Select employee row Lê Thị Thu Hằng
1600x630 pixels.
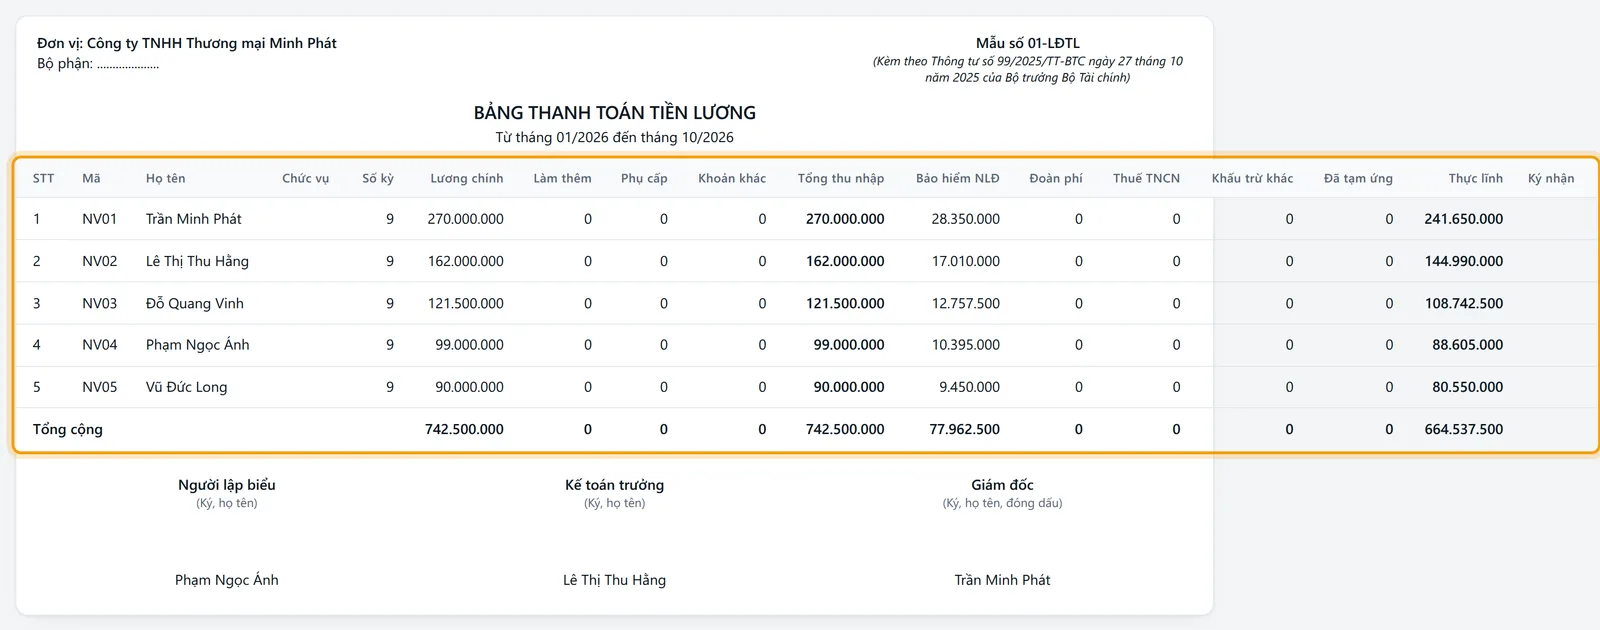point(806,261)
